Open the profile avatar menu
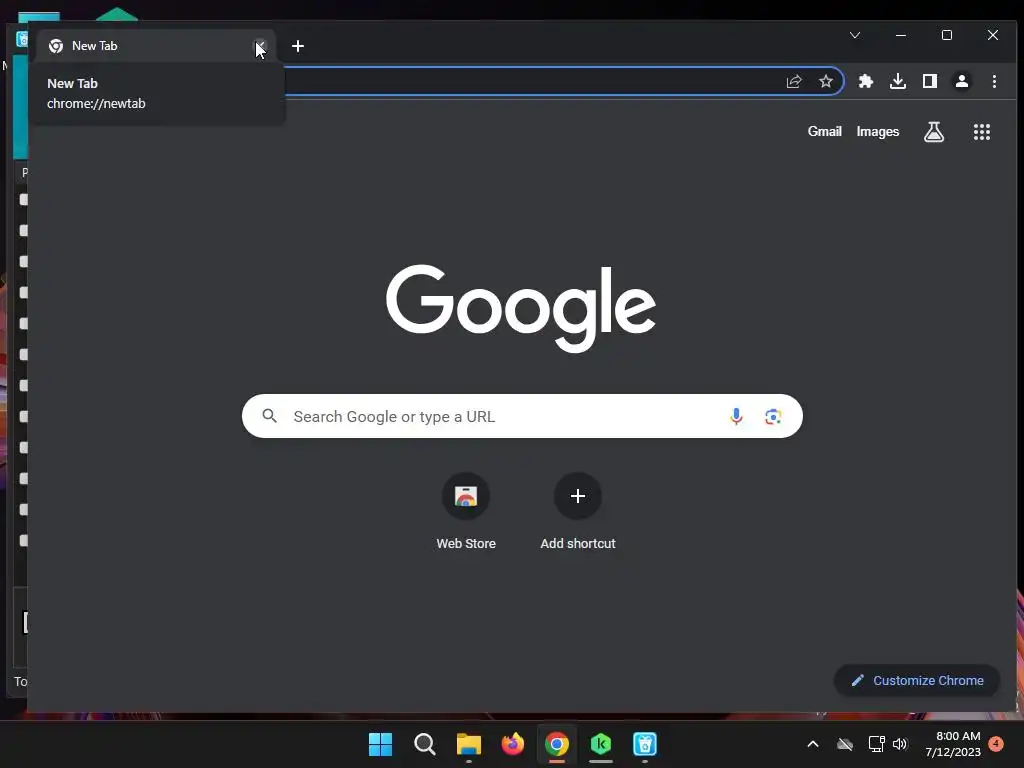1024x768 pixels. tap(962, 82)
